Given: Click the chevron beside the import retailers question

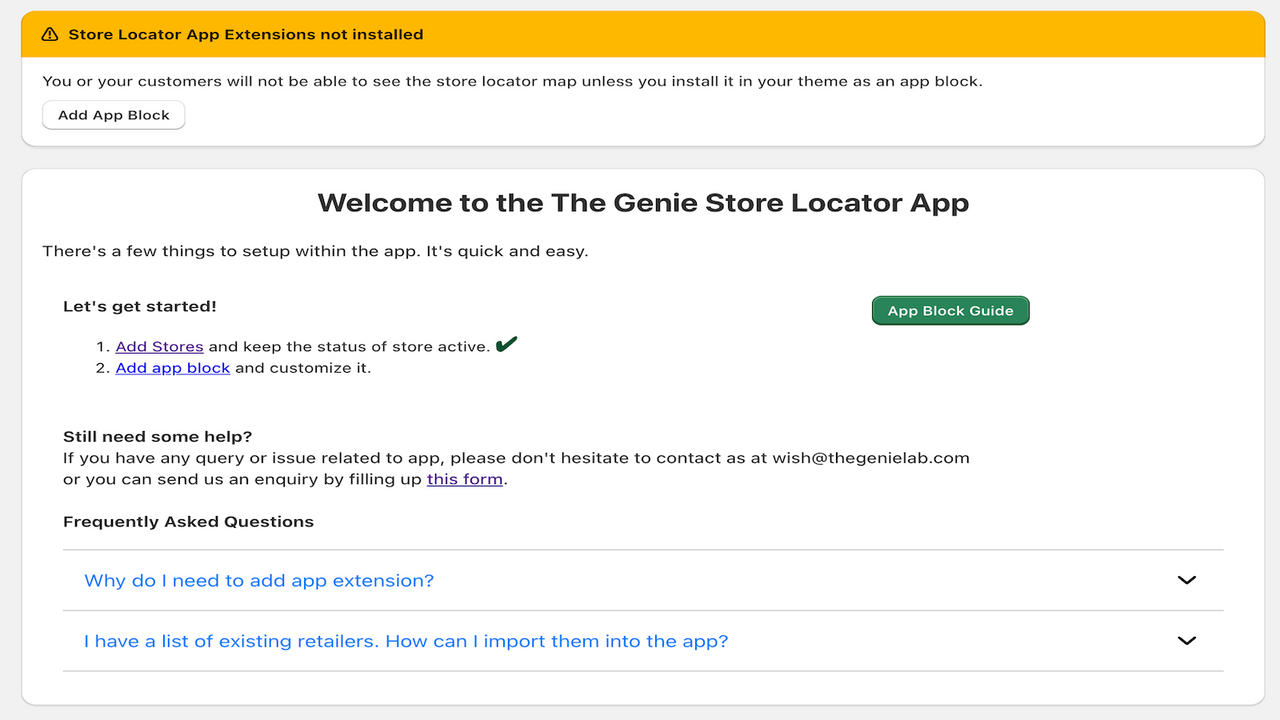Looking at the screenshot, I should [1186, 641].
